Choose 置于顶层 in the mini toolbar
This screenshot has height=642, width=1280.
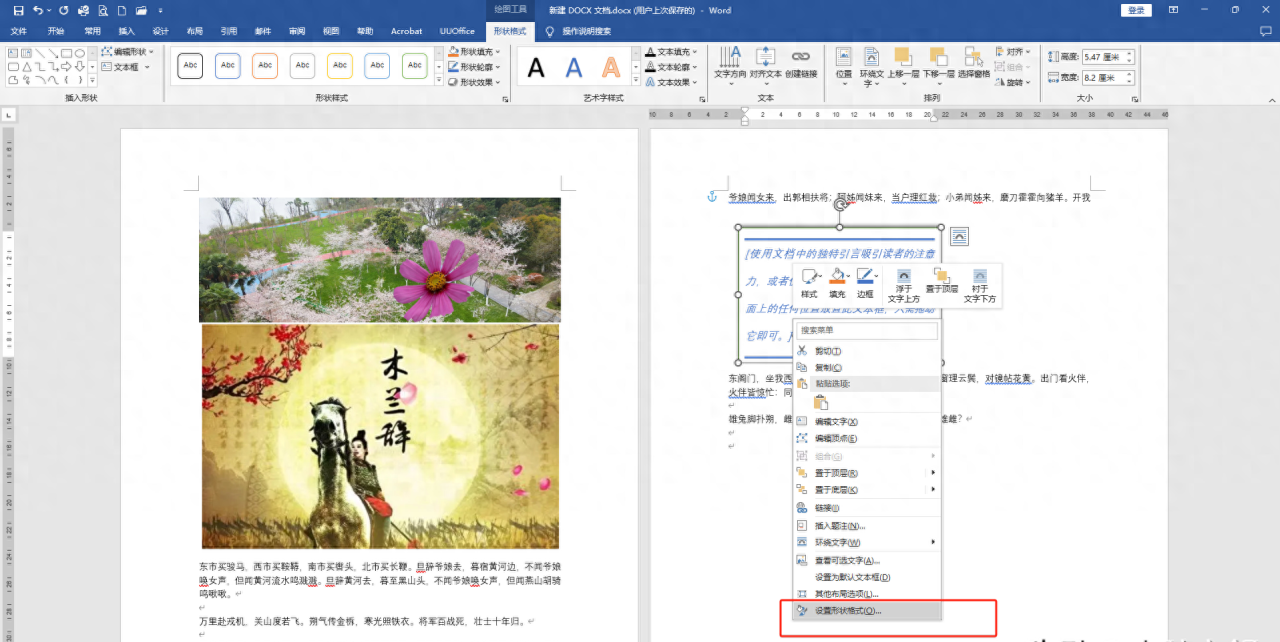941,282
